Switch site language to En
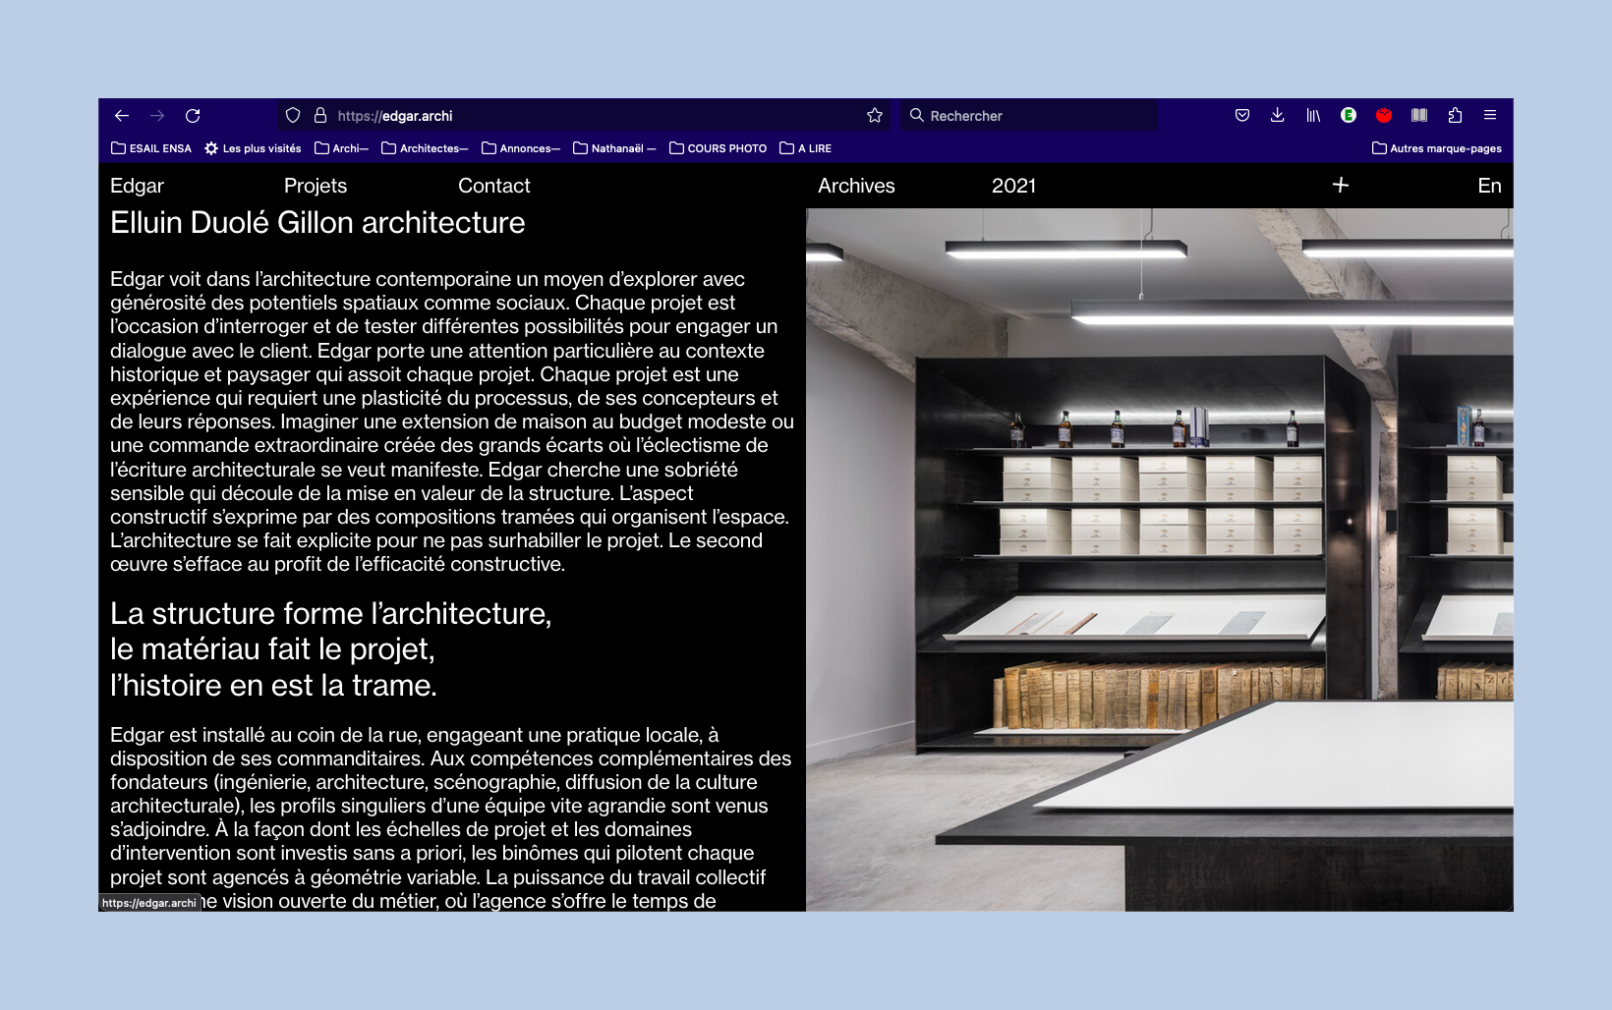This screenshot has height=1010, width=1612. [1489, 186]
